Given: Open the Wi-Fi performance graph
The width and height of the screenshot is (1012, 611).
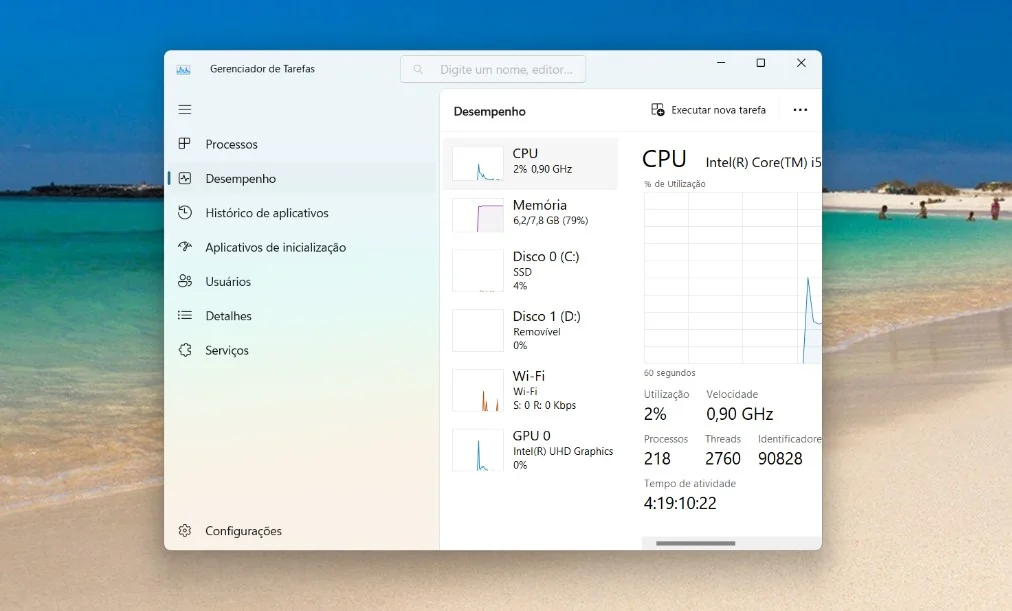Looking at the screenshot, I should pyautogui.click(x=530, y=390).
